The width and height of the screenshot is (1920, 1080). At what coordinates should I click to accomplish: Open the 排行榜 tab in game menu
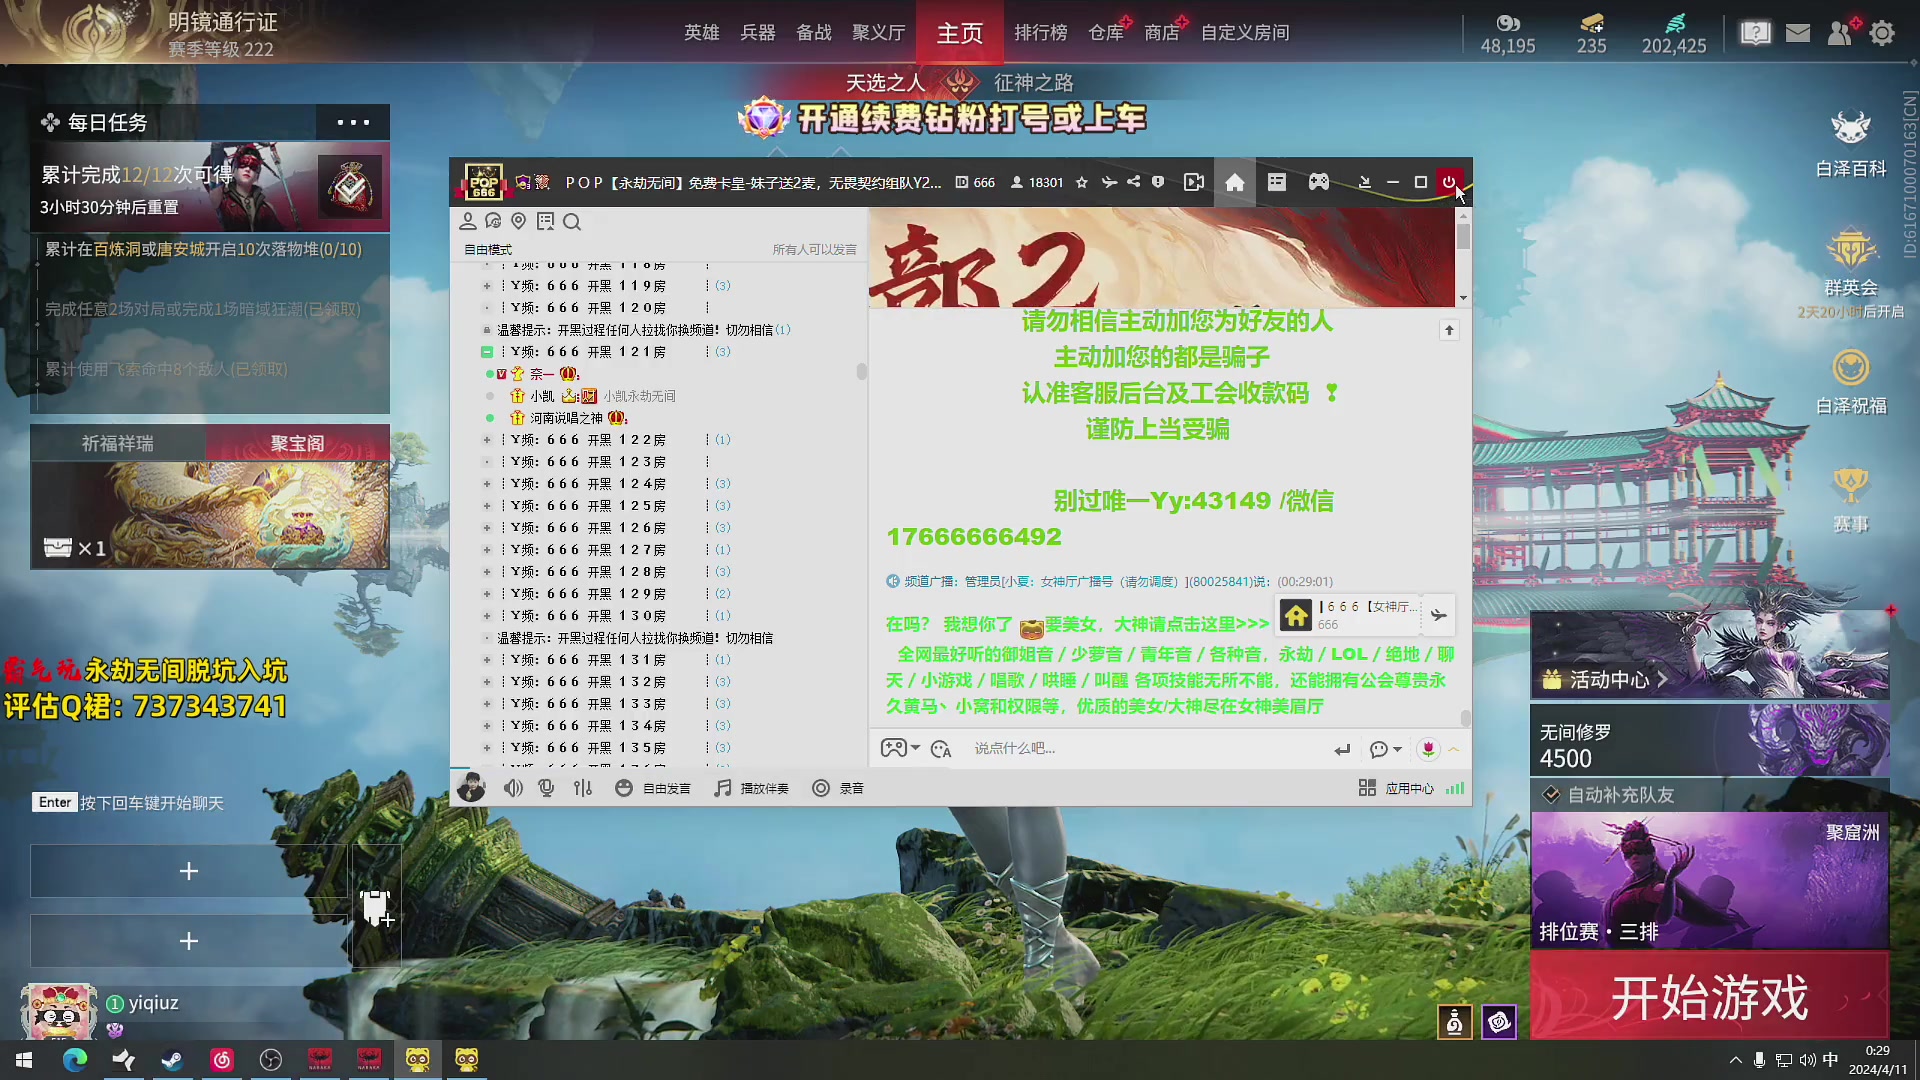(x=1041, y=32)
